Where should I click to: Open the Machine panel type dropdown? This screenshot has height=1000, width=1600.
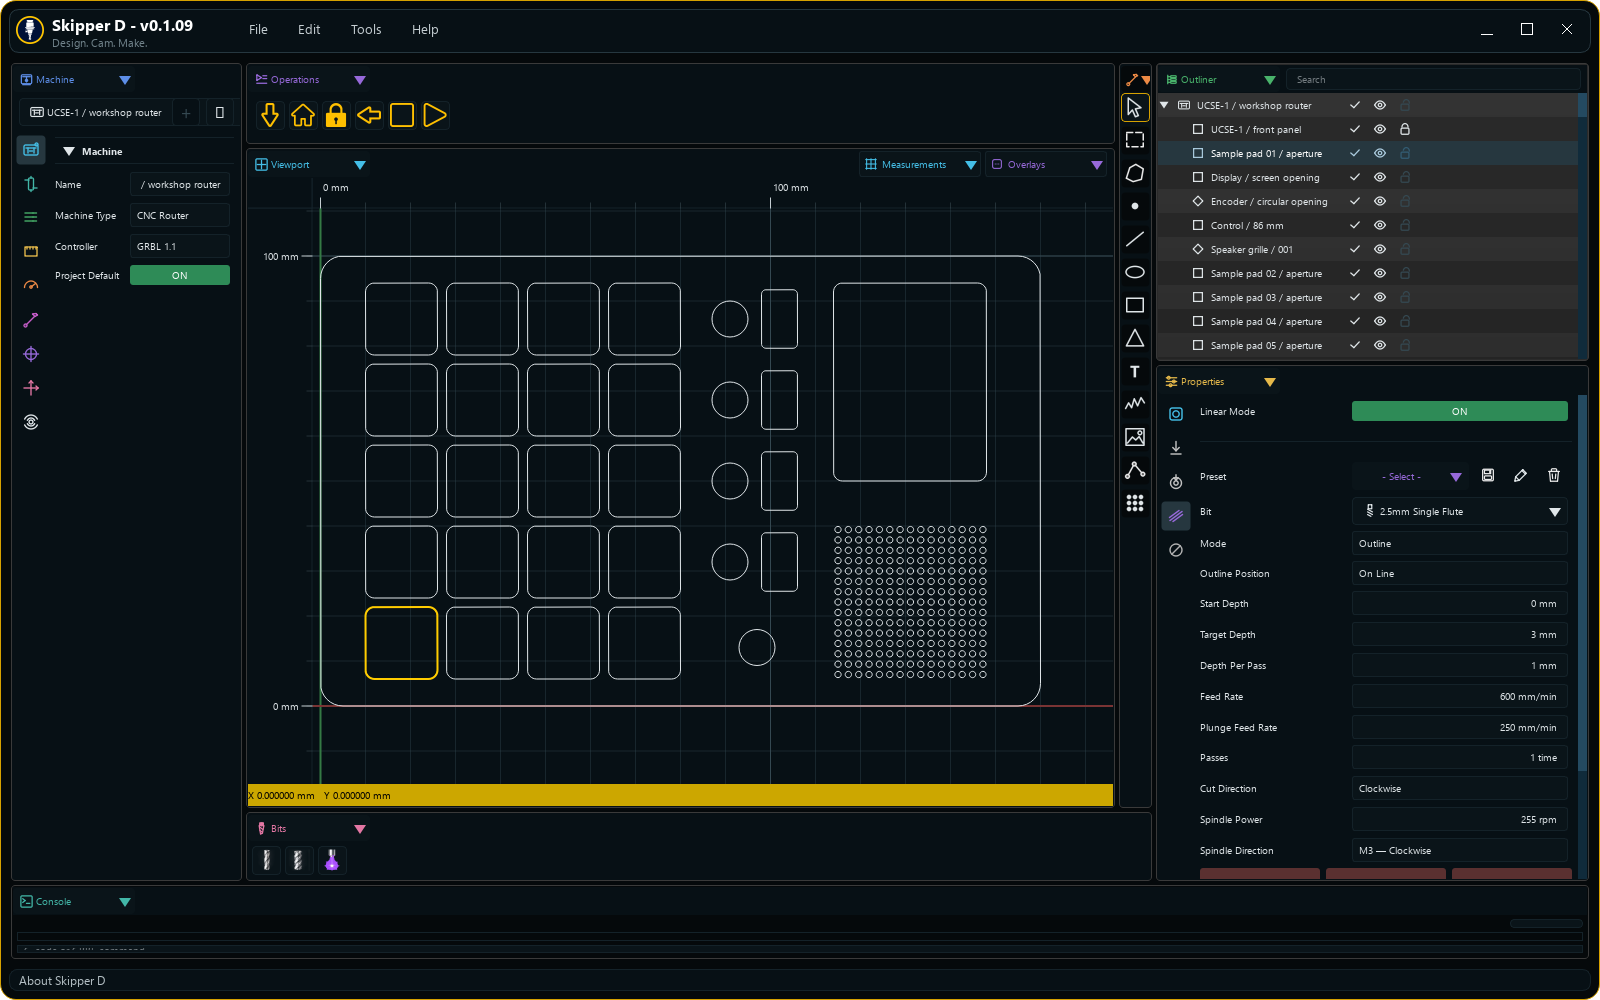[125, 80]
